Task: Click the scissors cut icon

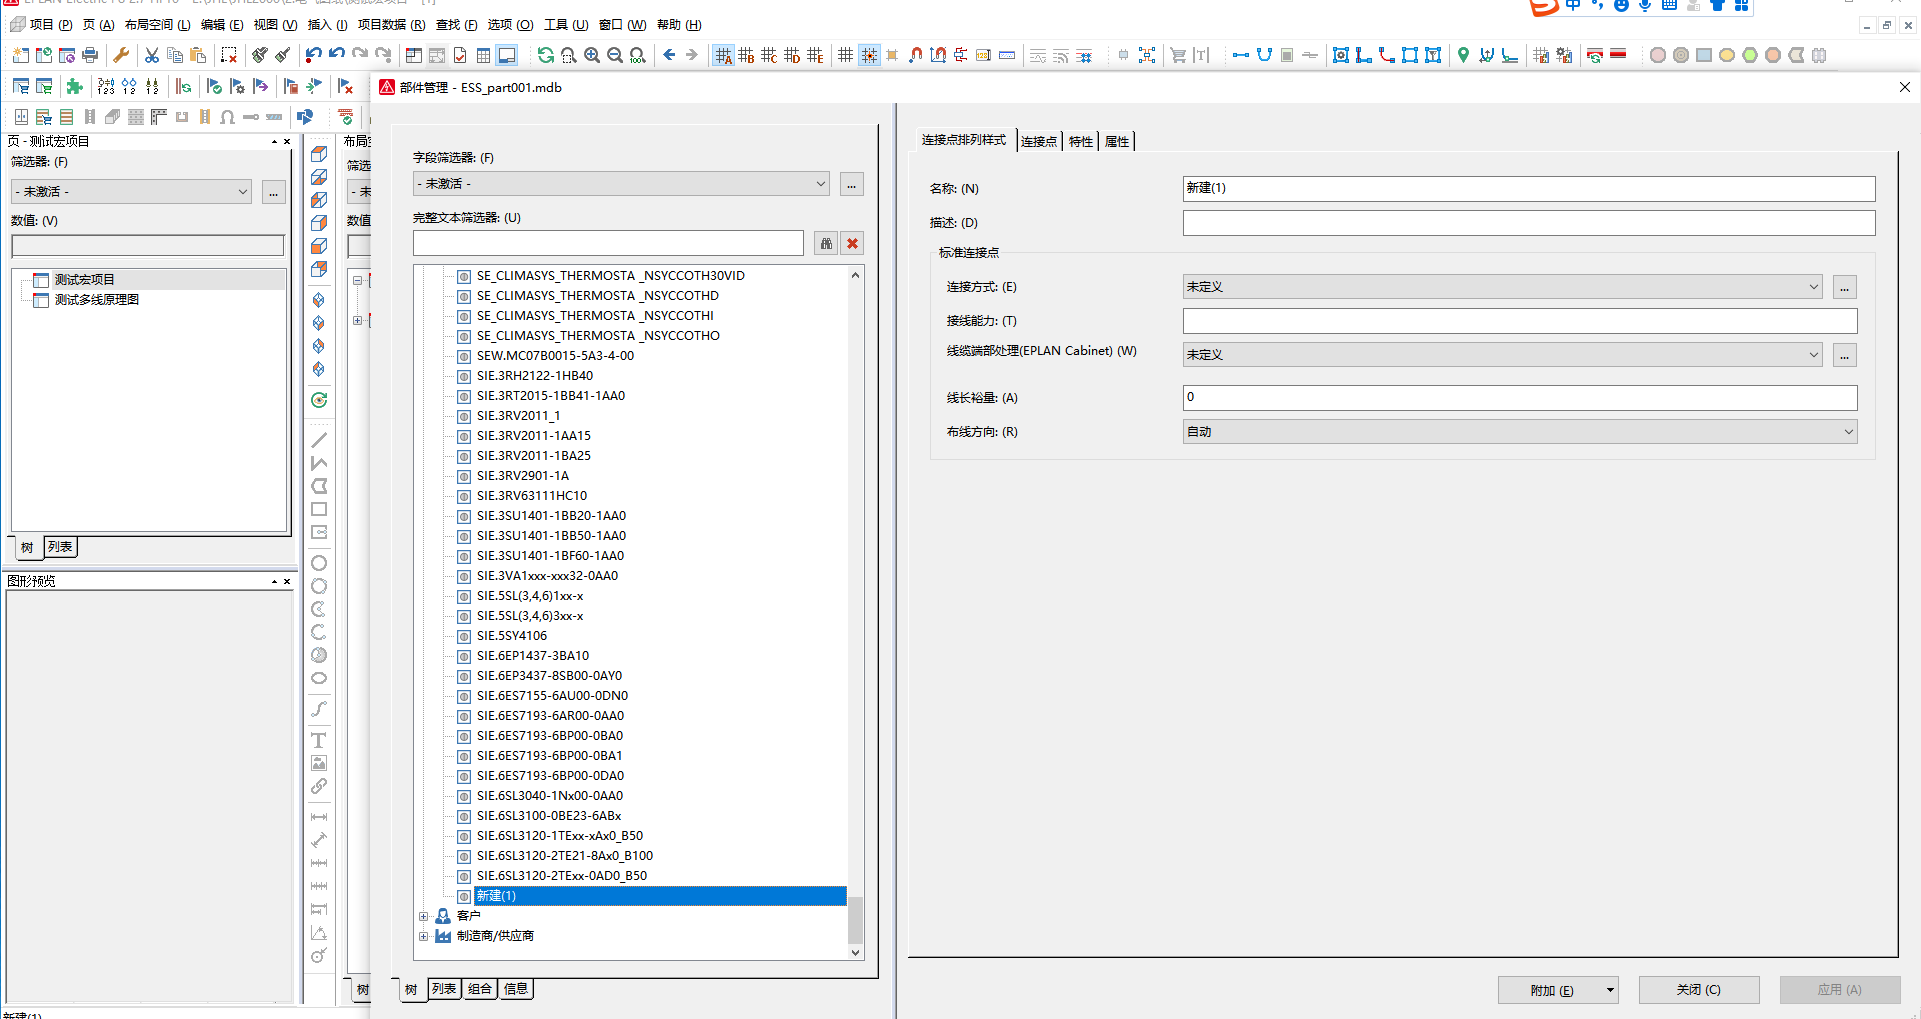Action: (x=152, y=55)
